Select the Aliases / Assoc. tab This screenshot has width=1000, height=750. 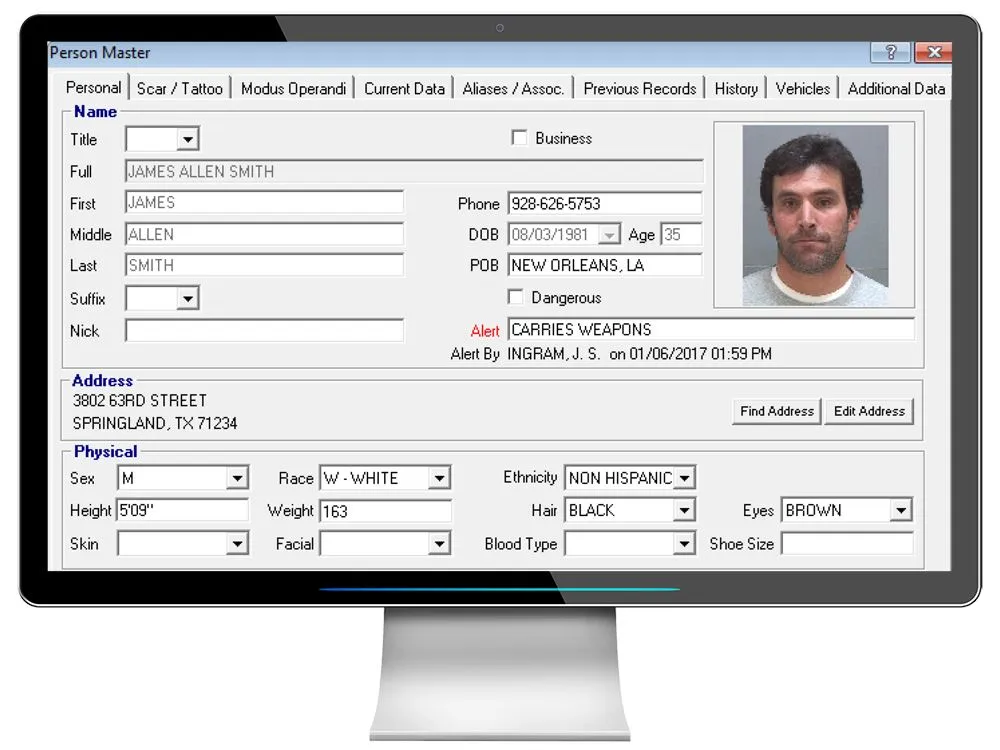(x=512, y=88)
